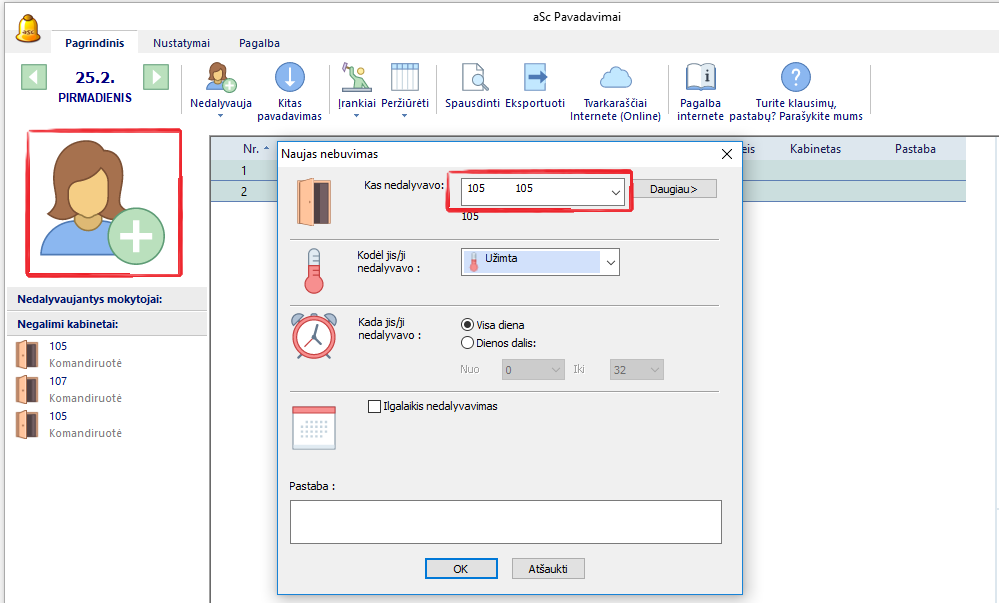Screen dimensions: 999x603
Task: Enable the Ilgalaikis nedalyvavimas checkbox
Action: [x=375, y=407]
